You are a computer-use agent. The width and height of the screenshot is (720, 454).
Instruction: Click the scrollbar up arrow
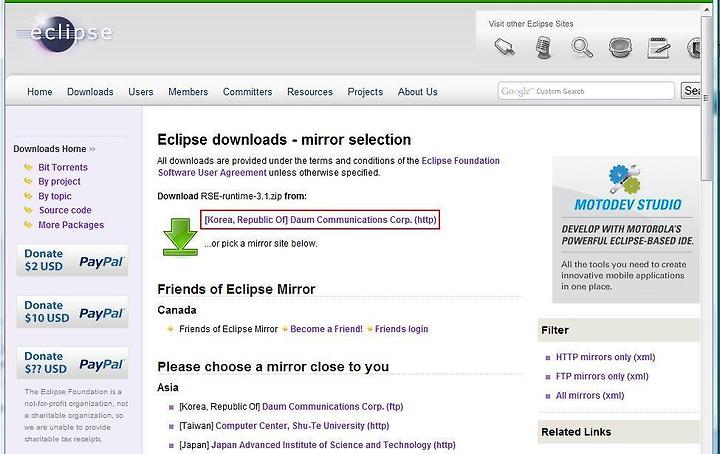pyautogui.click(x=706, y=9)
